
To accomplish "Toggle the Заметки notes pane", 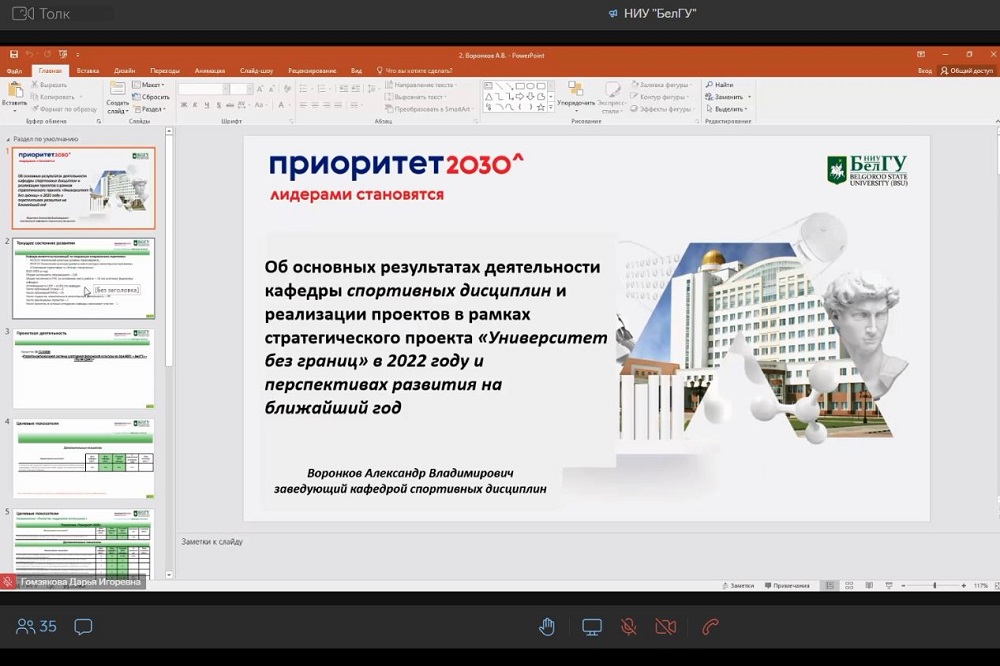I will [737, 585].
